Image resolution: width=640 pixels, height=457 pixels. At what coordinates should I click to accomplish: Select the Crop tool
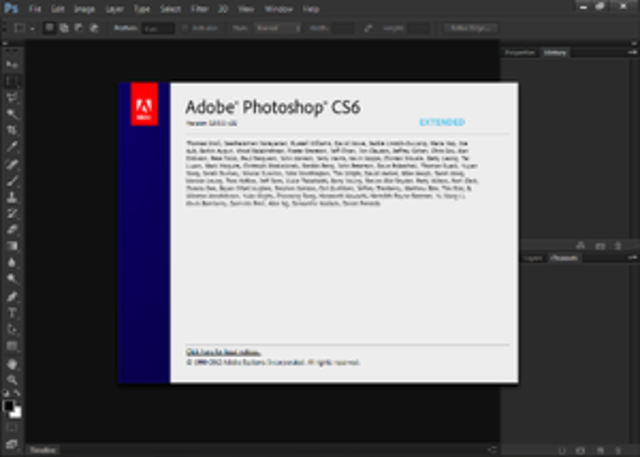(12, 130)
